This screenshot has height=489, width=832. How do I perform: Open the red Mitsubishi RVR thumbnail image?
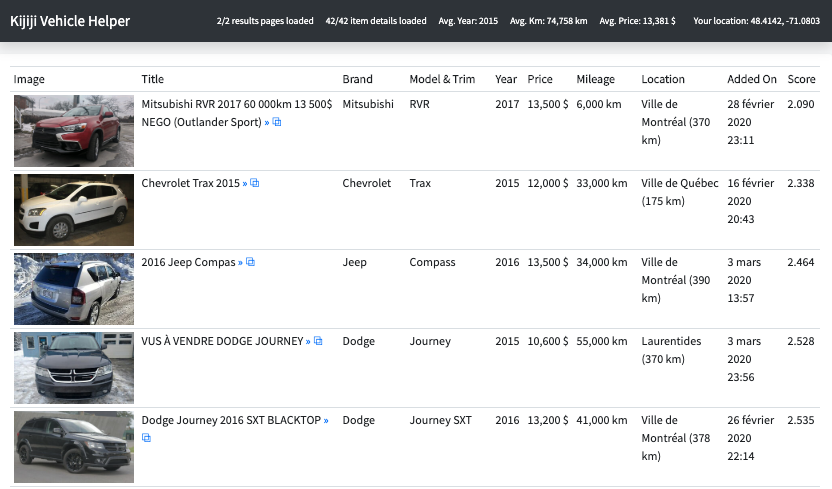point(74,130)
